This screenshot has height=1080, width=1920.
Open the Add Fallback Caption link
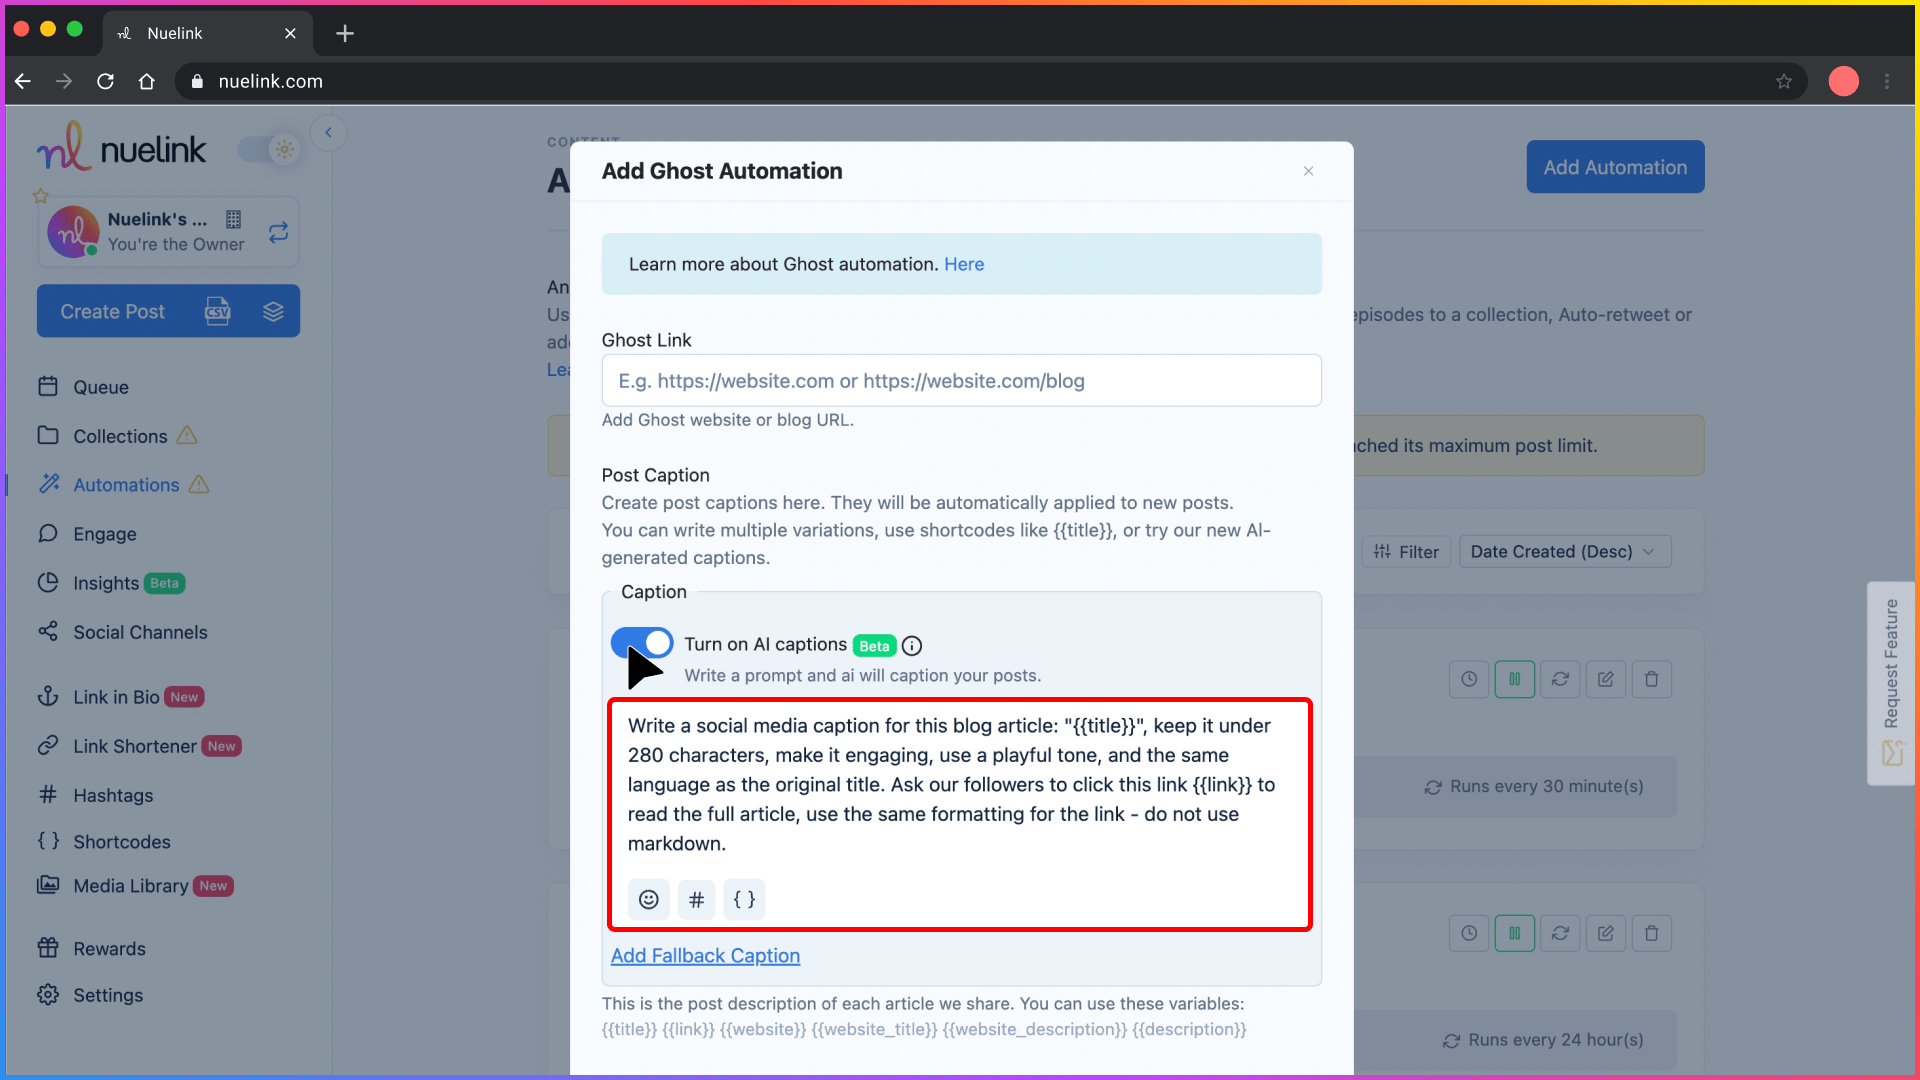point(705,955)
